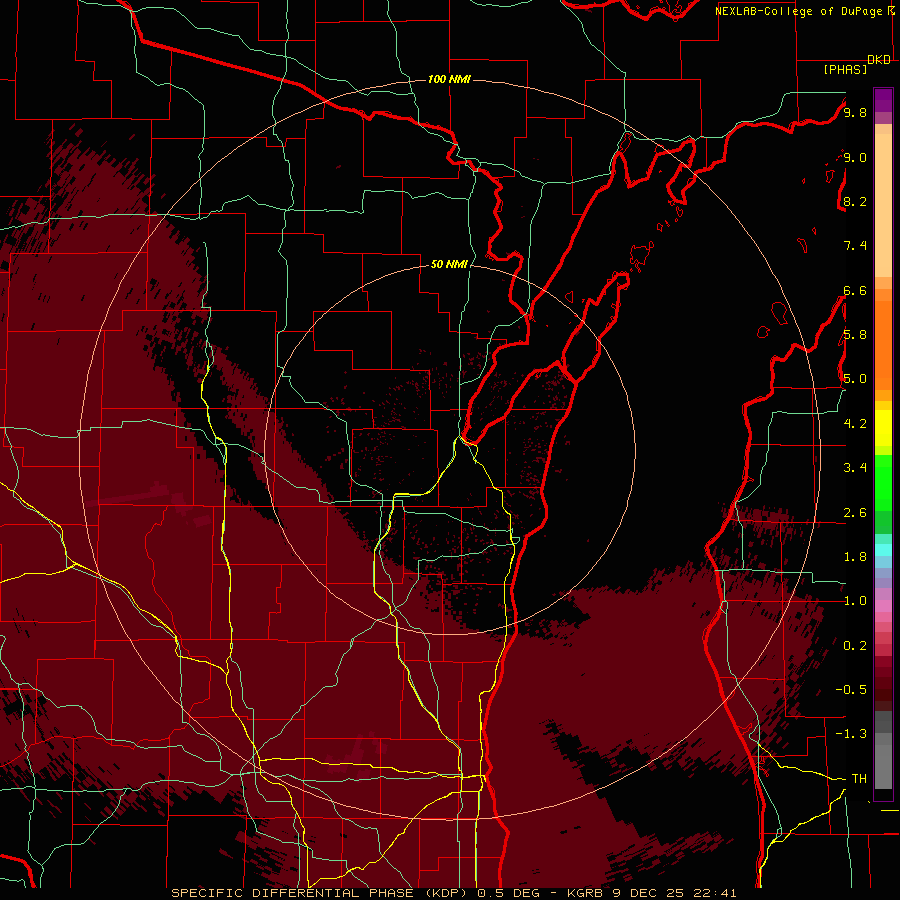Screen dimensions: 900x900
Task: Click the 5.8 legend value
Action: pyautogui.click(x=855, y=335)
